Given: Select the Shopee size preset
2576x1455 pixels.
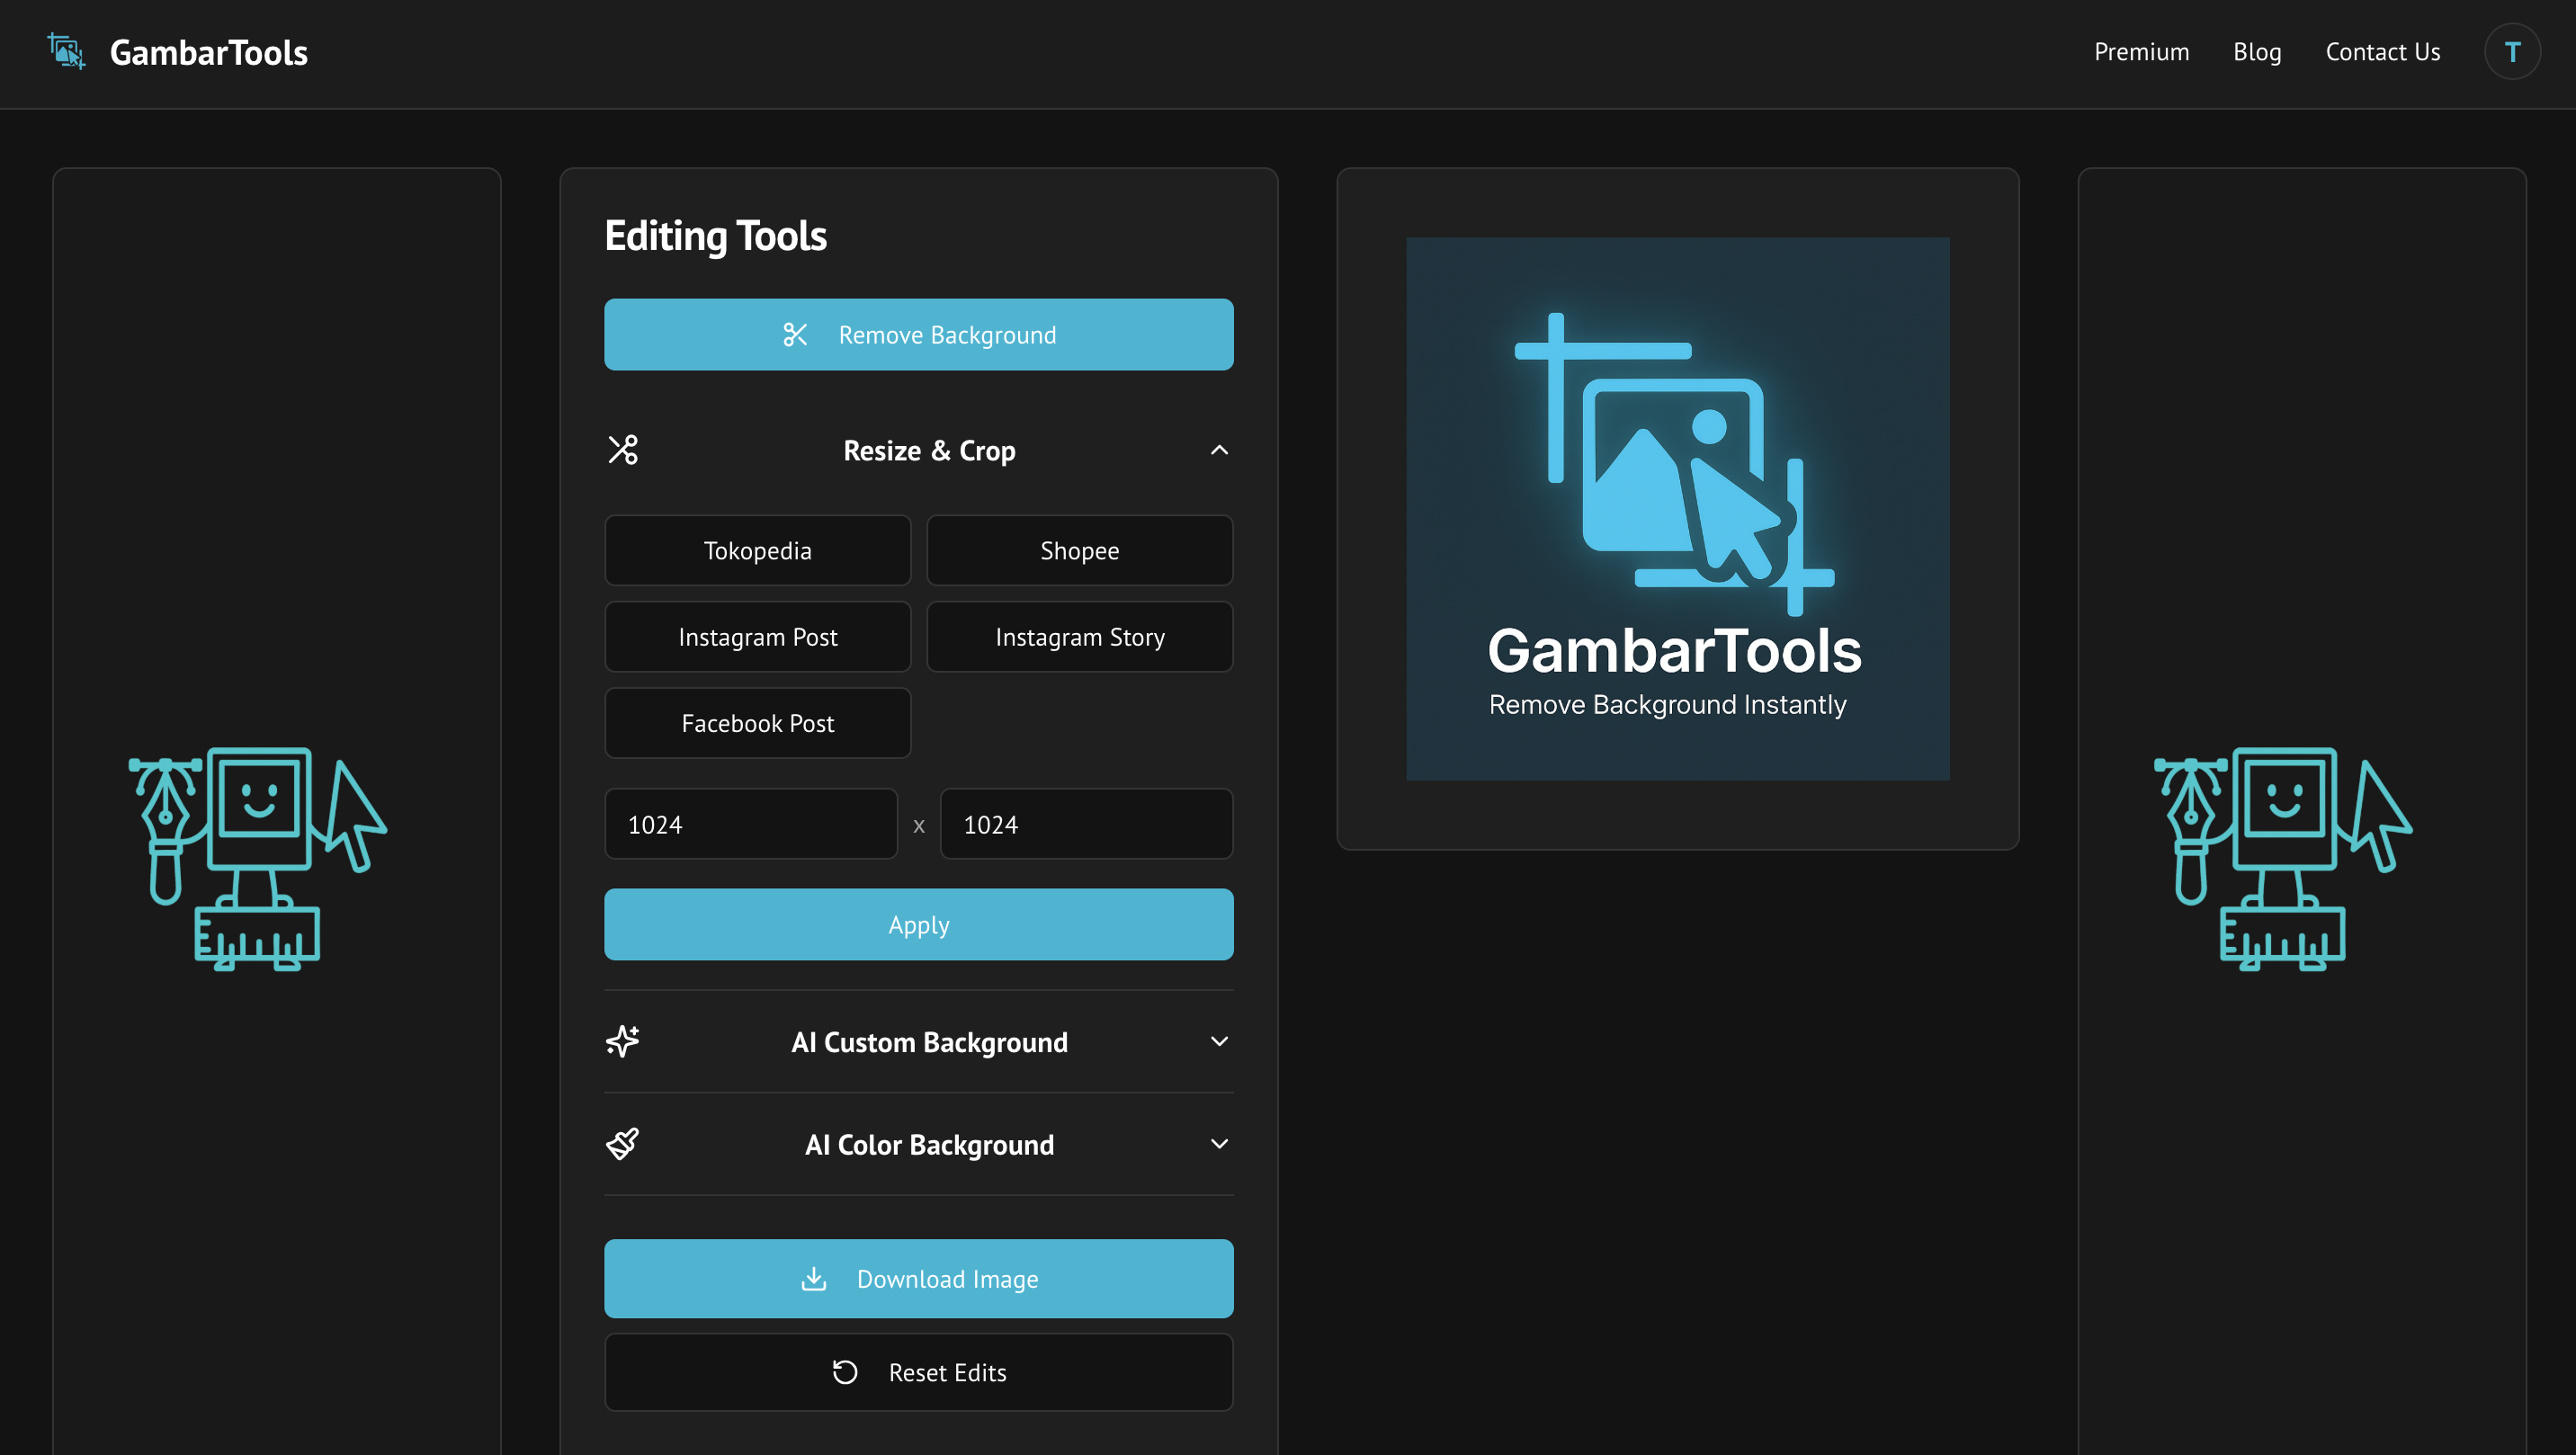Looking at the screenshot, I should 1079,551.
